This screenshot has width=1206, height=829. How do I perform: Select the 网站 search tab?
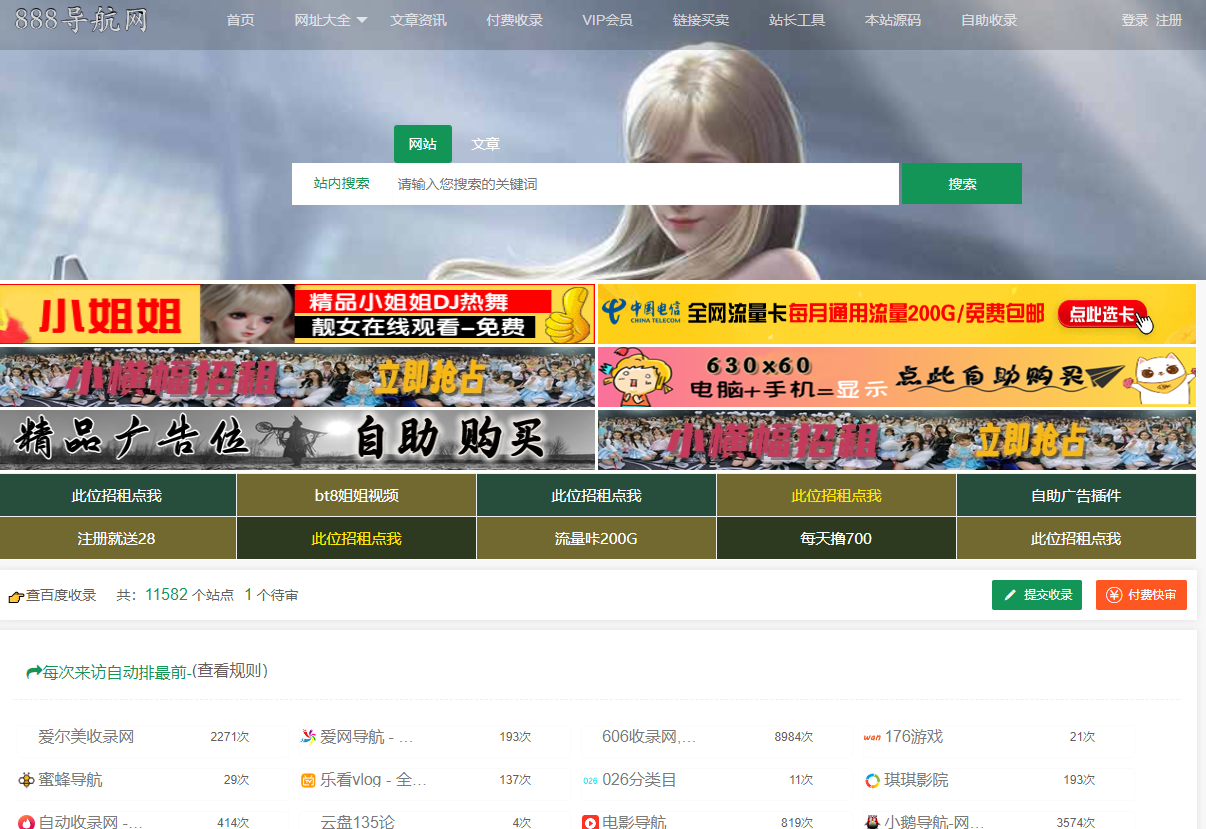pos(423,144)
